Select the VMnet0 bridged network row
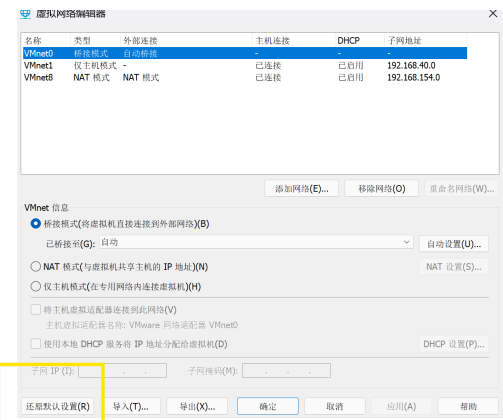 (x=245, y=53)
